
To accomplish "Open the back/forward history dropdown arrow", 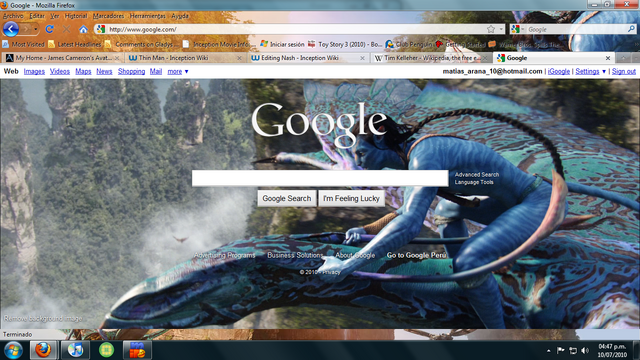I will [x=36, y=29].
